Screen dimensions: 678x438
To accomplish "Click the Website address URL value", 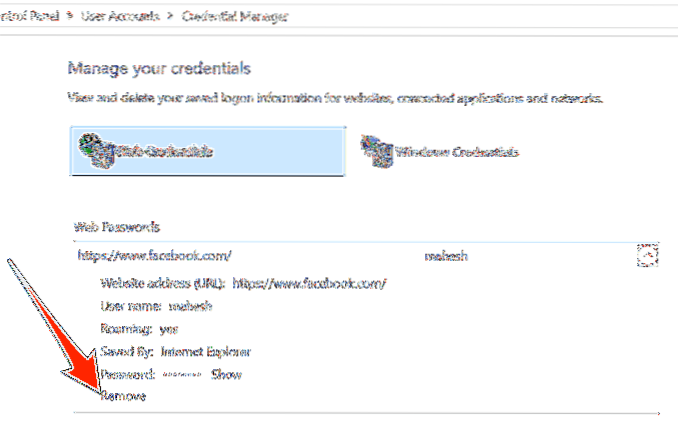I will coord(309,283).
